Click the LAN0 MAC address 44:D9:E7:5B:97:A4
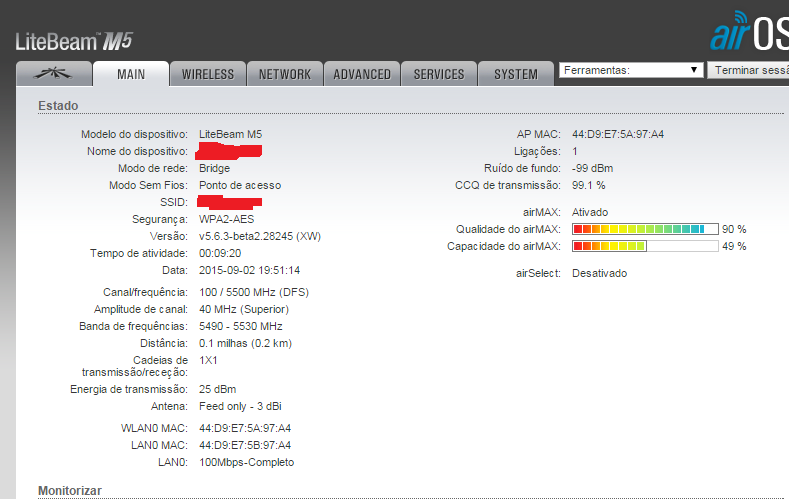Screen dimensions: 789x499 (x=245, y=445)
